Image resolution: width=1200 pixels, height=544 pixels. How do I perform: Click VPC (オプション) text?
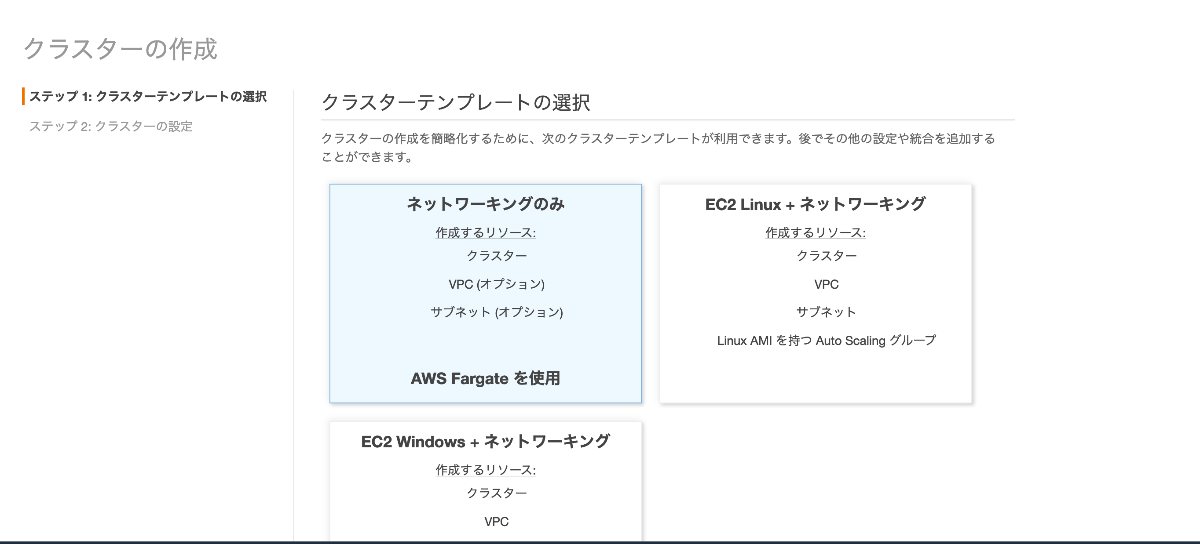(x=497, y=284)
